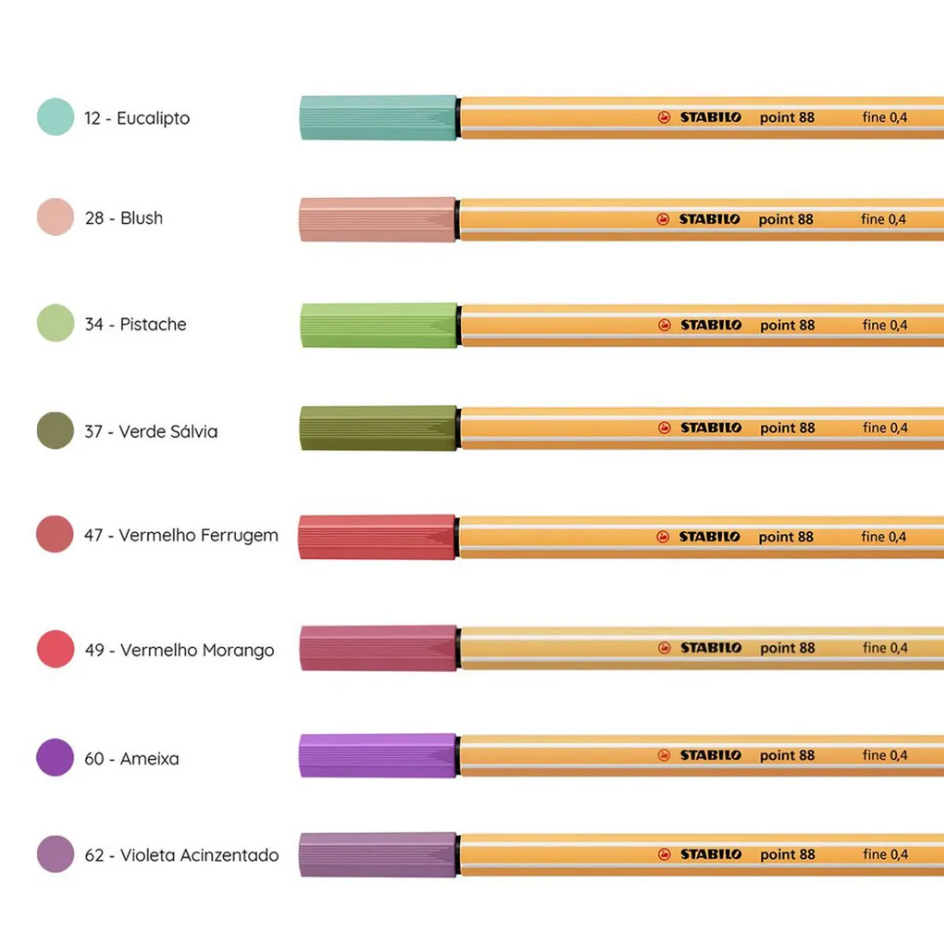Choose the Violeta Acinzentado swatch
This screenshot has height=944, width=944.
(x=55, y=854)
